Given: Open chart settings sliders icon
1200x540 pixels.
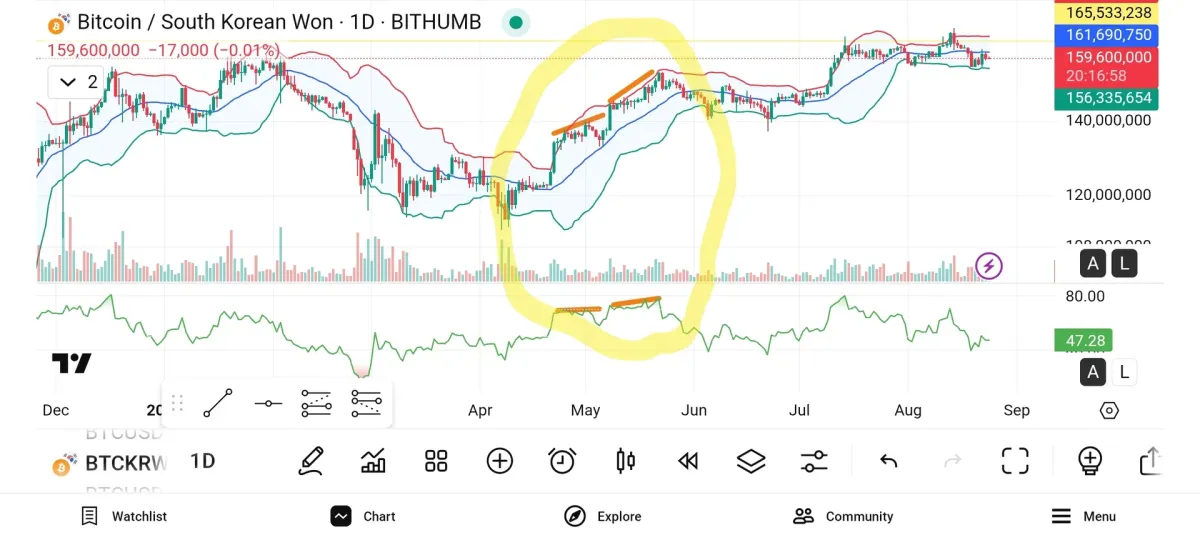Looking at the screenshot, I should point(814,461).
